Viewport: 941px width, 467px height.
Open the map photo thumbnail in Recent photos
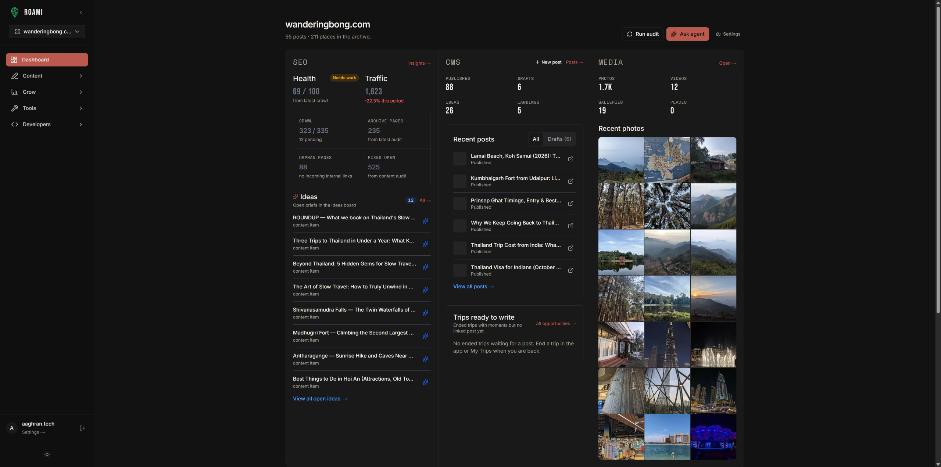(667, 160)
